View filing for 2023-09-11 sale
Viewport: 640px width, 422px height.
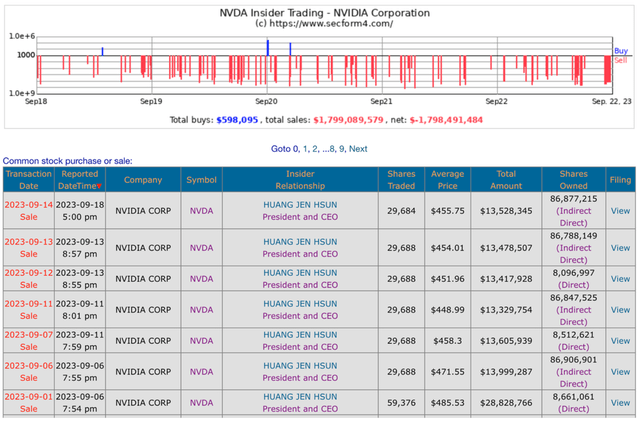click(x=620, y=310)
